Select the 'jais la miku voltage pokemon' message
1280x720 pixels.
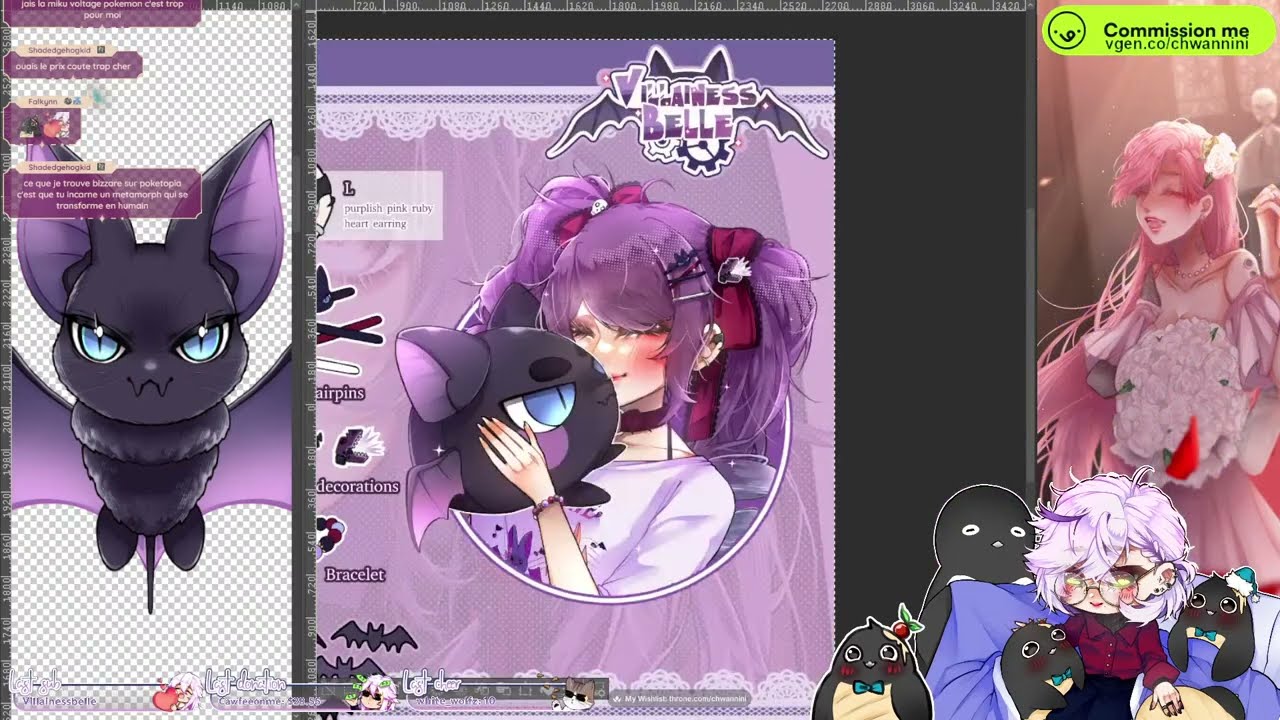(x=103, y=10)
